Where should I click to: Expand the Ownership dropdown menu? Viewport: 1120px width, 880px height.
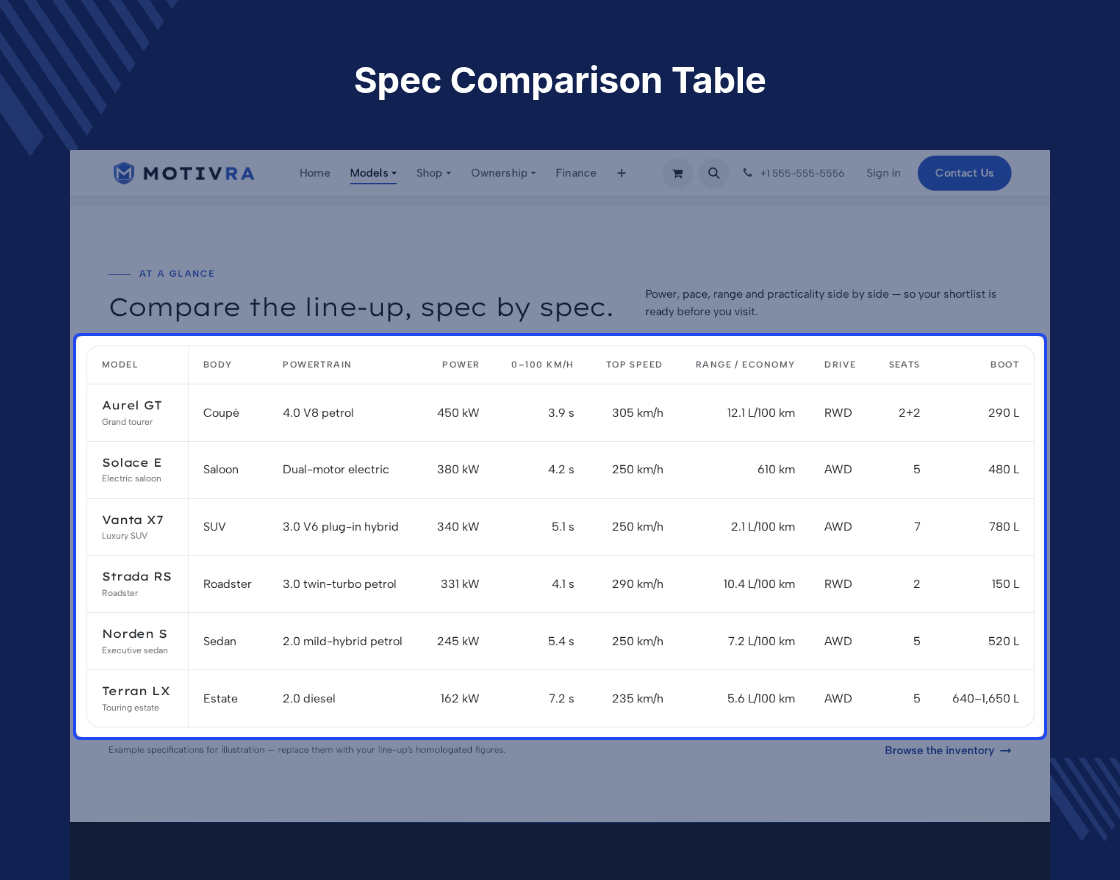click(x=503, y=173)
